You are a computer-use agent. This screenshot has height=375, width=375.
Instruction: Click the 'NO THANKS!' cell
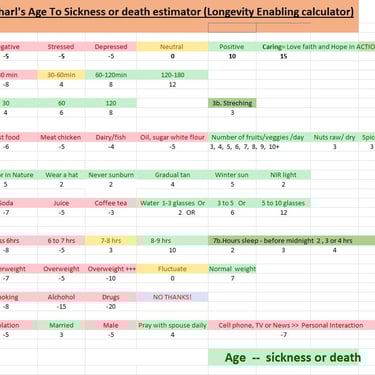pyautogui.click(x=172, y=297)
